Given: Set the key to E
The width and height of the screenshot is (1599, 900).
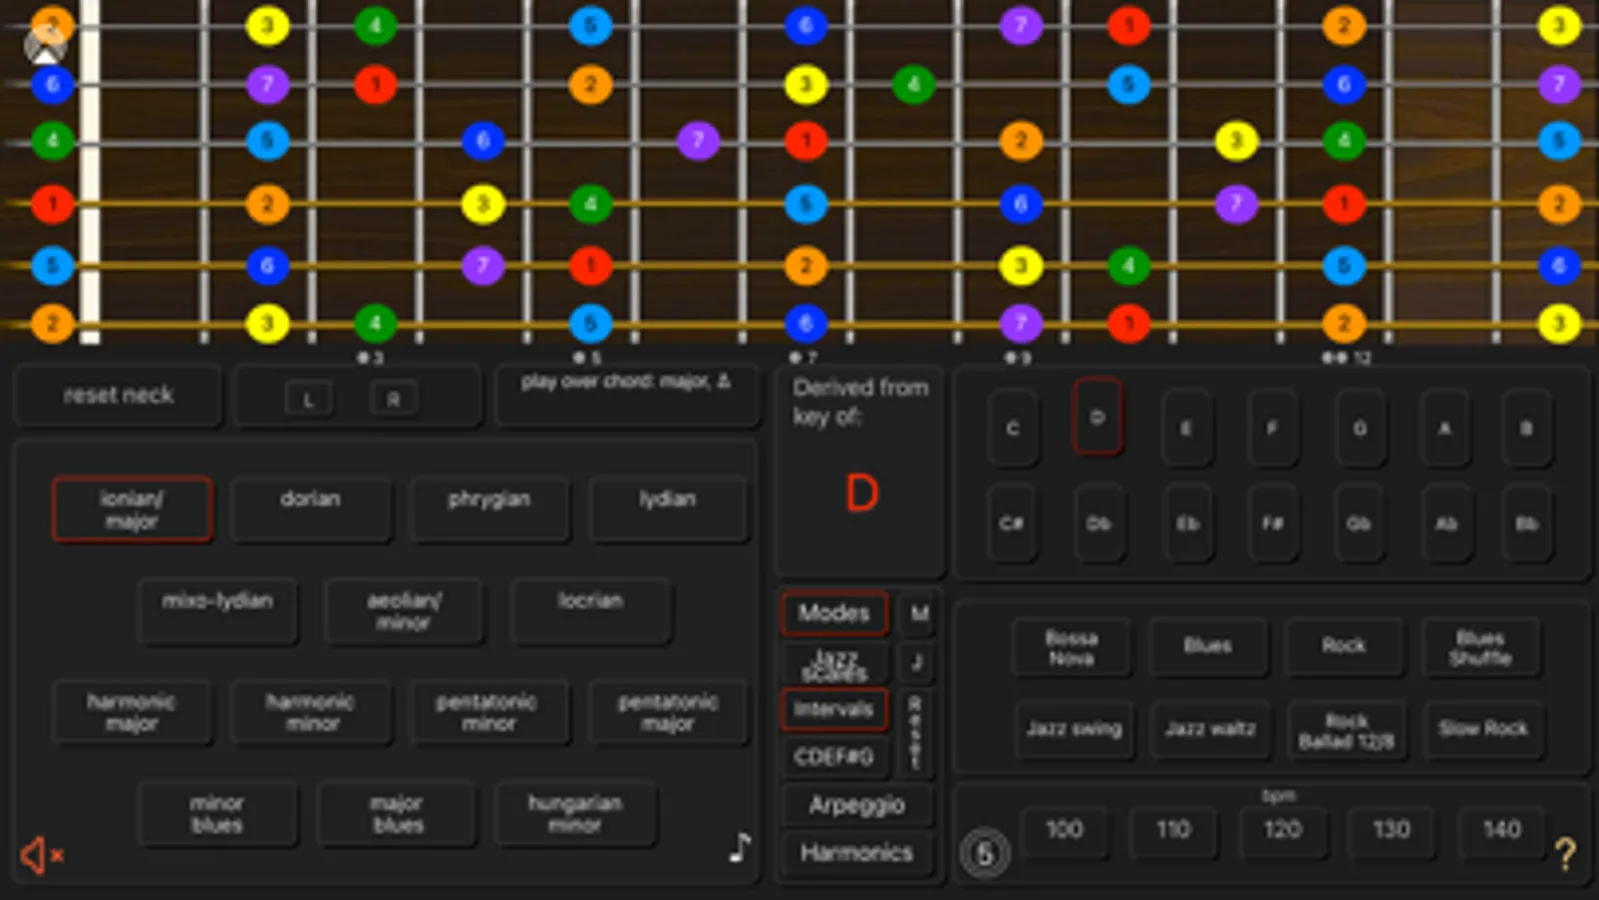Looking at the screenshot, I should pos(1186,428).
